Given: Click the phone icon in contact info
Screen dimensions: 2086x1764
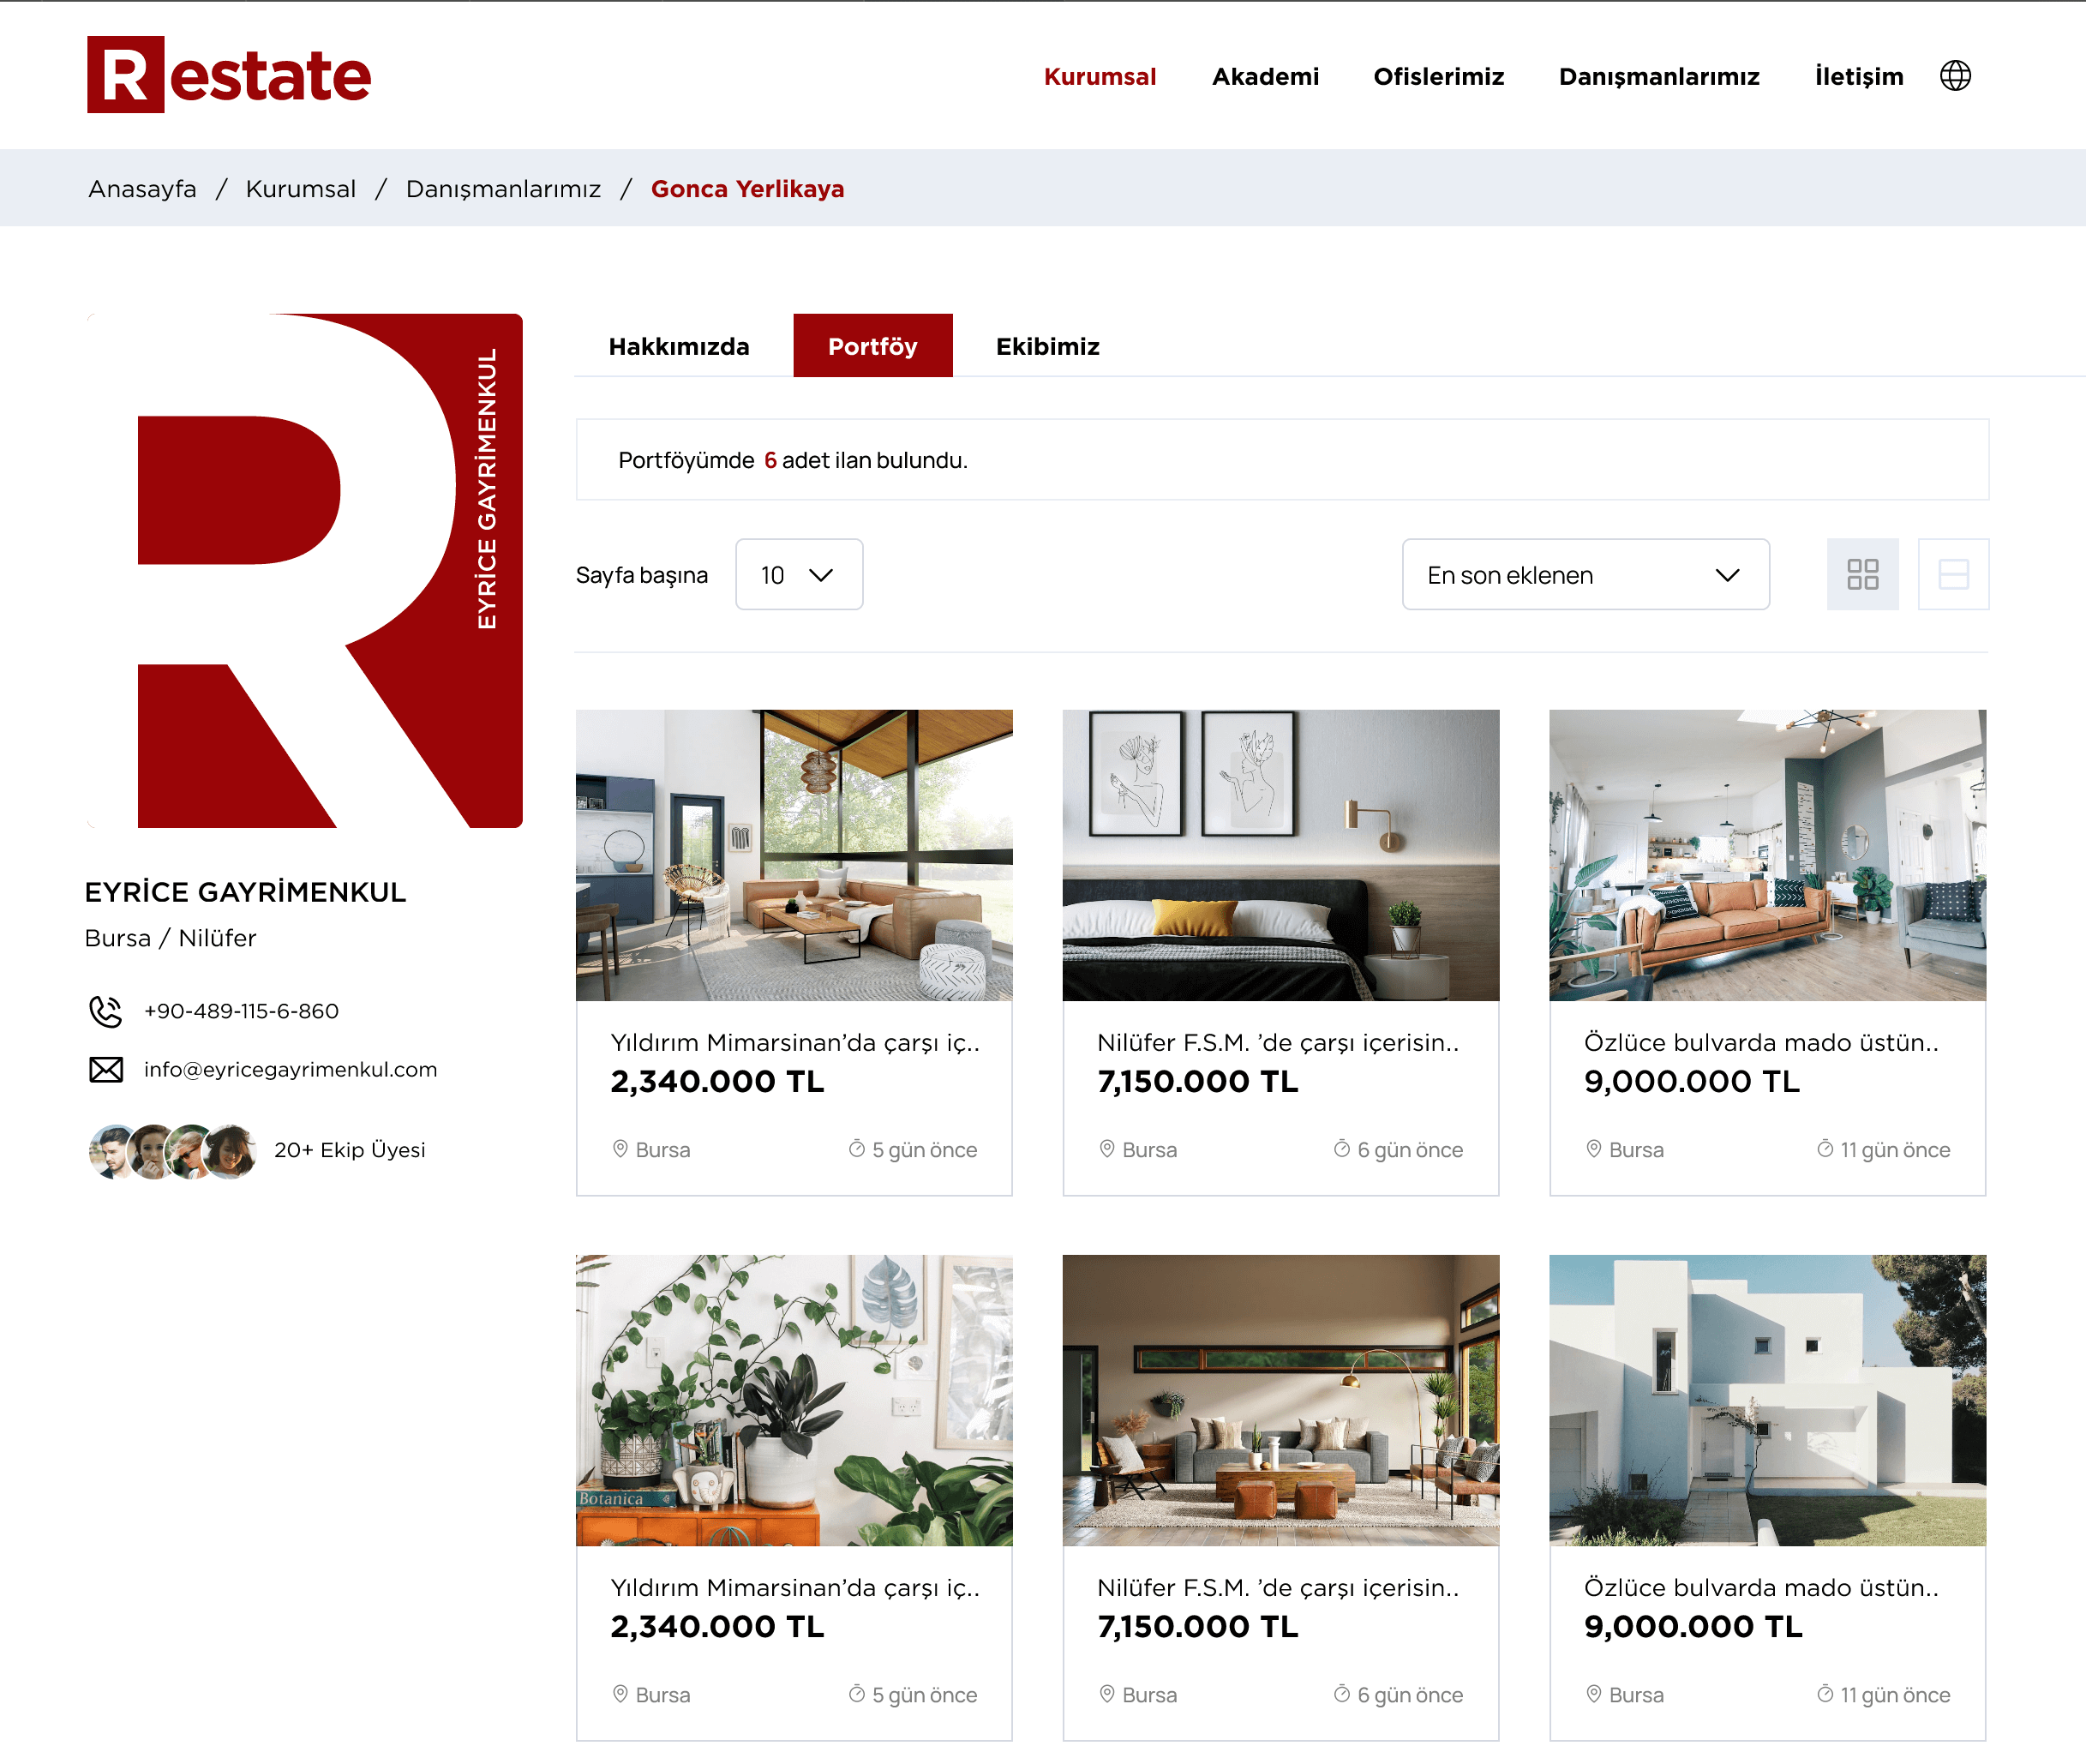Looking at the screenshot, I should [106, 1011].
